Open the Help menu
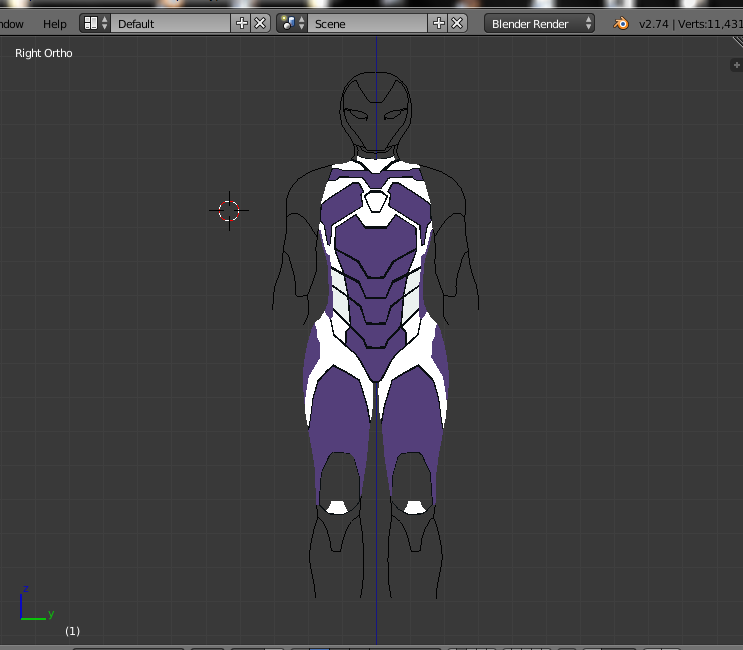The height and width of the screenshot is (650, 743). [x=54, y=24]
